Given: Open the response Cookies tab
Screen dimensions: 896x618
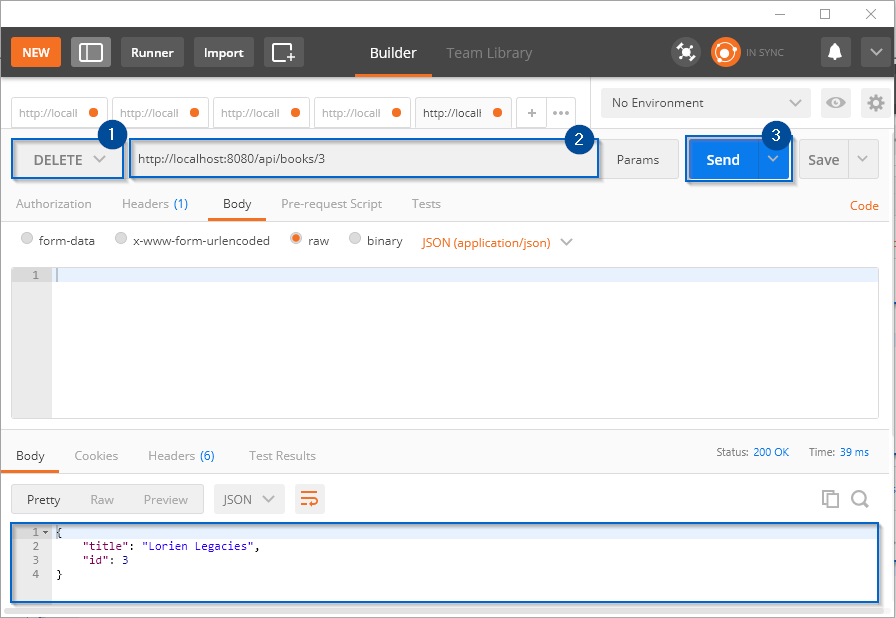Looking at the screenshot, I should [x=96, y=456].
